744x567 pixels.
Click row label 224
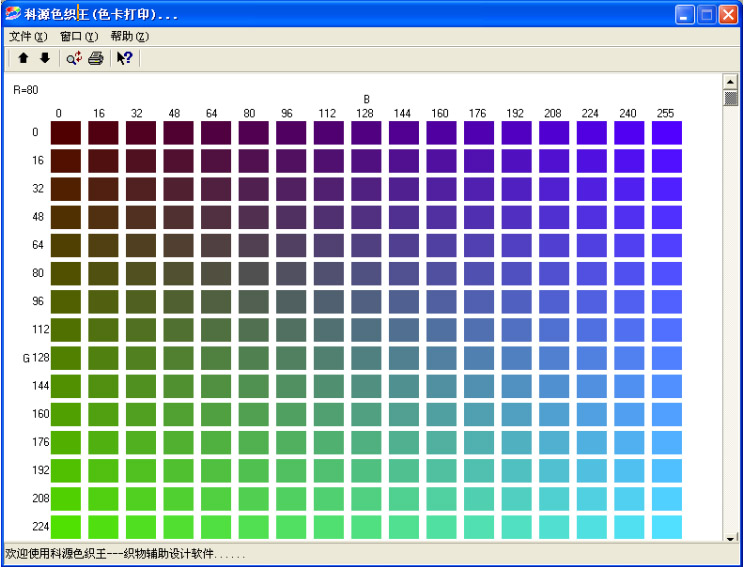point(41,526)
